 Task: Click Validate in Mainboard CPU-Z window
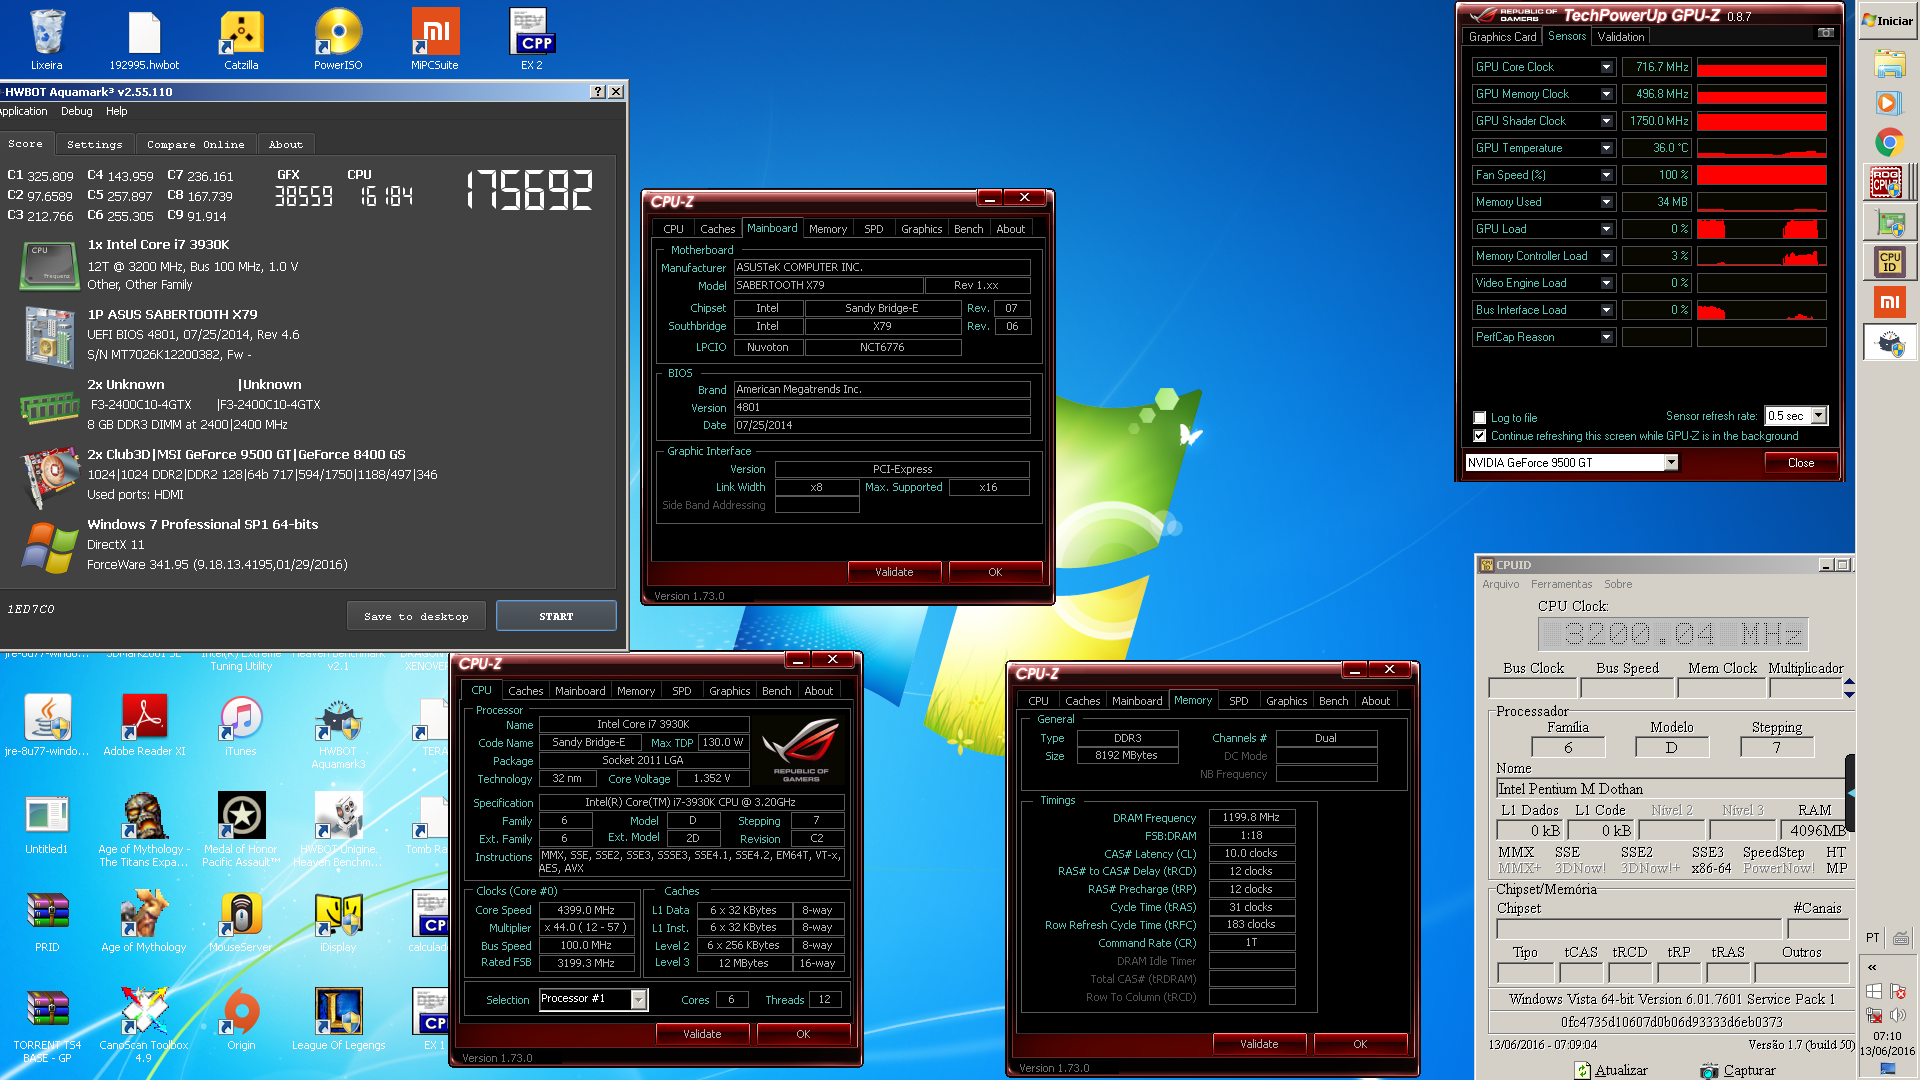click(x=894, y=572)
